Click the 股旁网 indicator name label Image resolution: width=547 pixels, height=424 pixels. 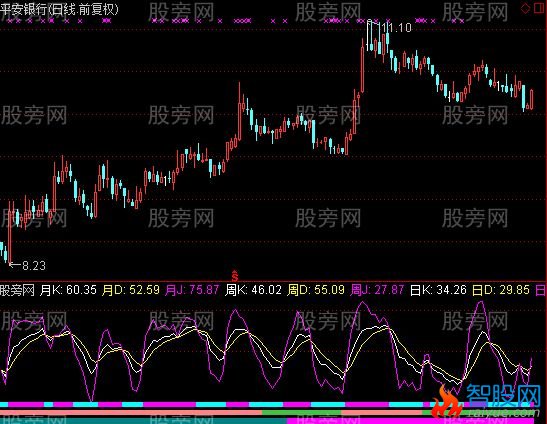(x=17, y=290)
